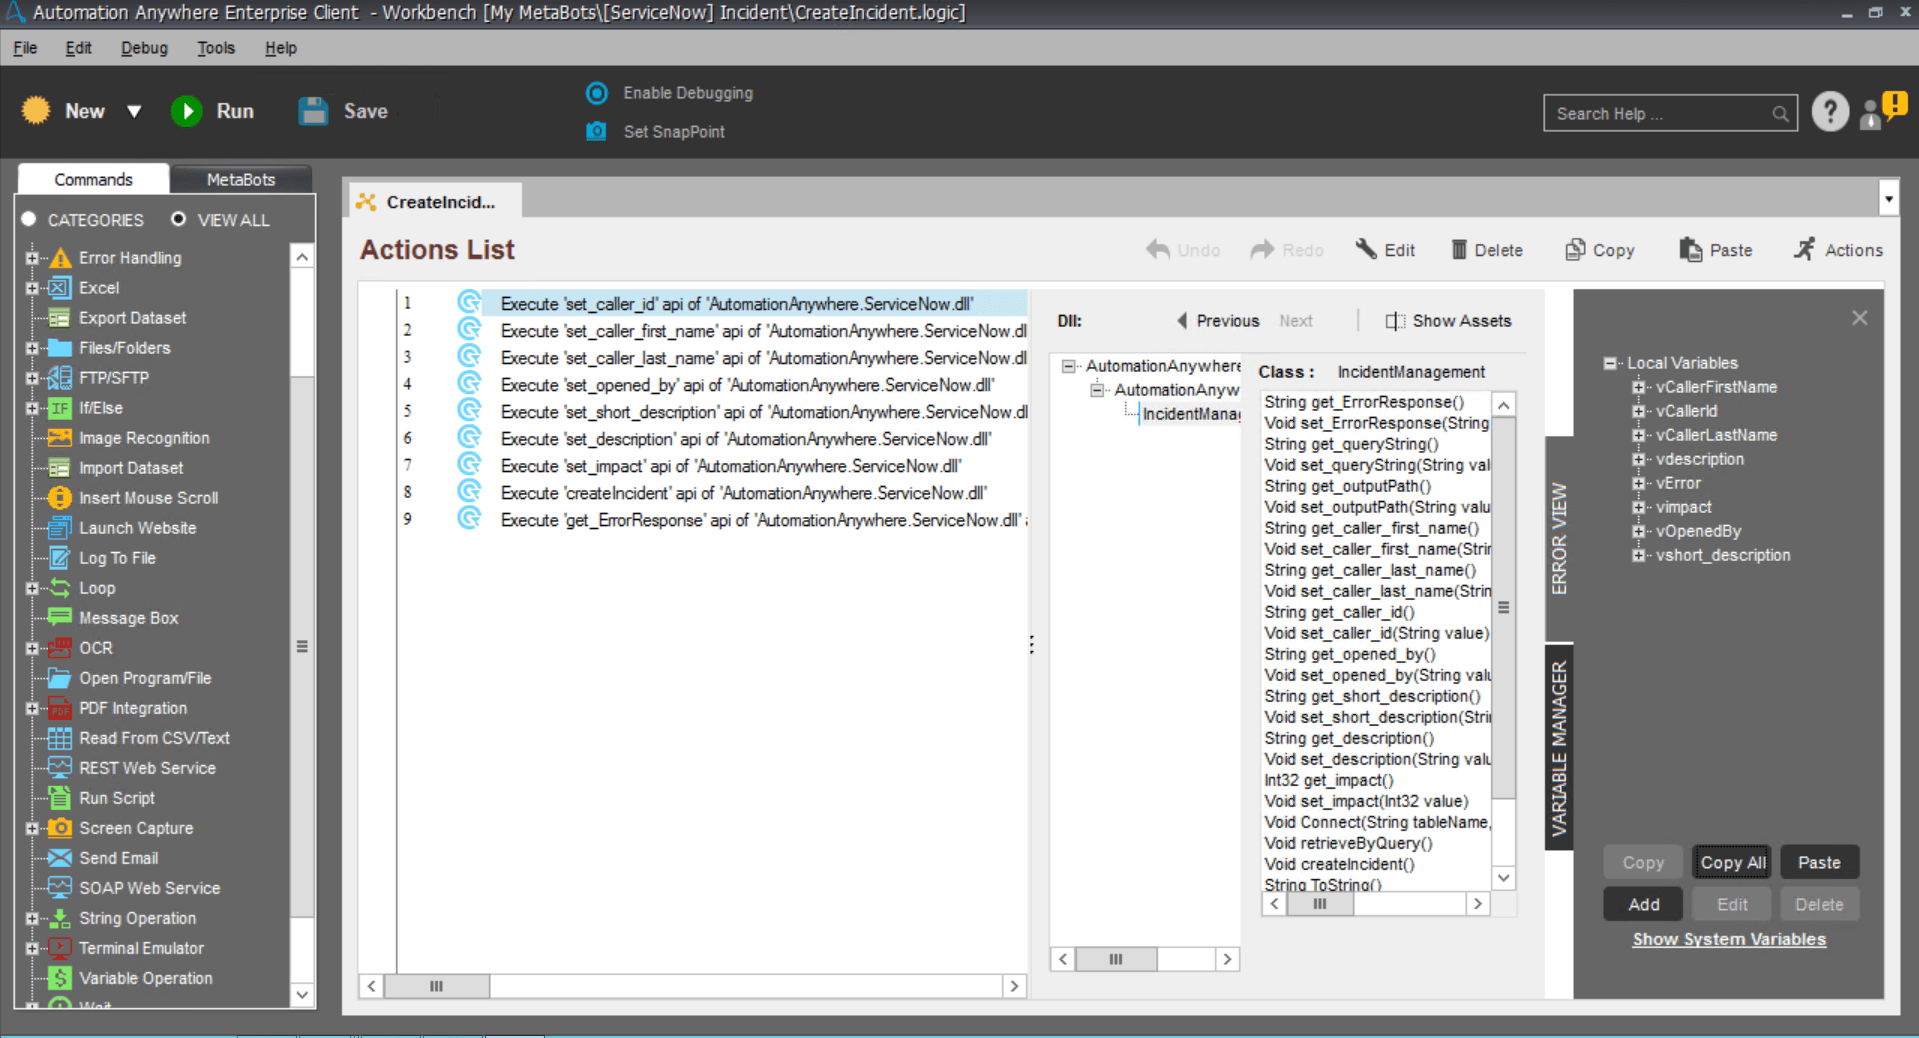This screenshot has width=1919, height=1038.
Task: Click the Save floppy disk icon
Action: [314, 111]
